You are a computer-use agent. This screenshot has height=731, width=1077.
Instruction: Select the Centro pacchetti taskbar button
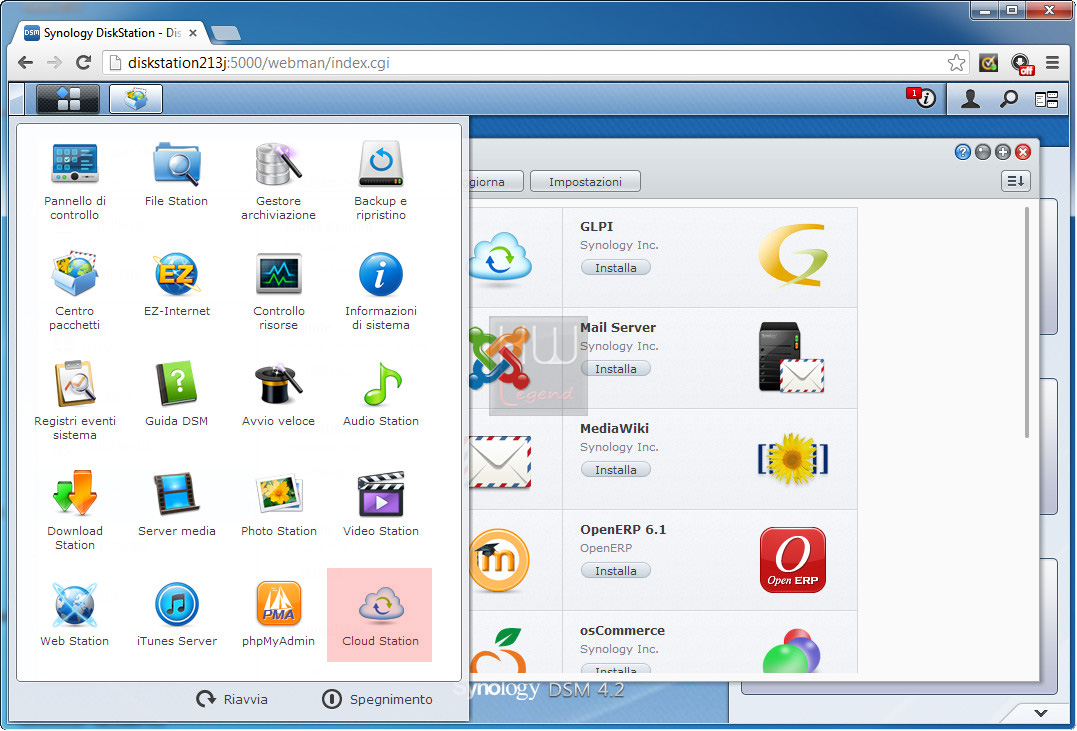coord(136,99)
